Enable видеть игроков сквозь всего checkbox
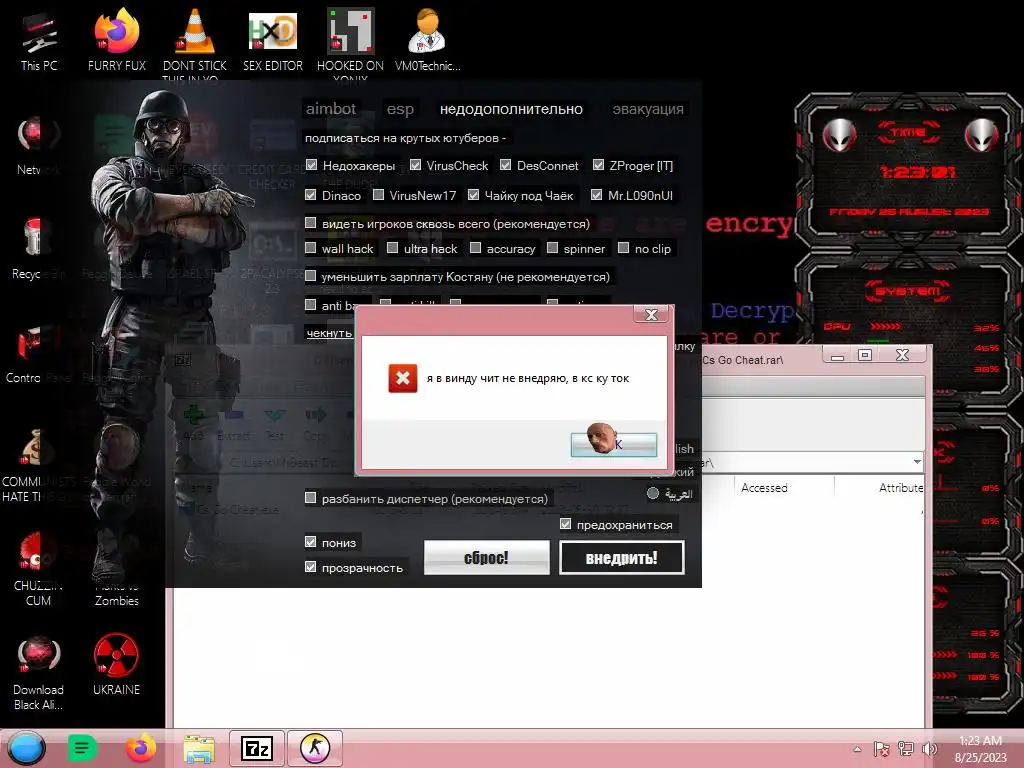The height and width of the screenshot is (768, 1024). [x=311, y=223]
